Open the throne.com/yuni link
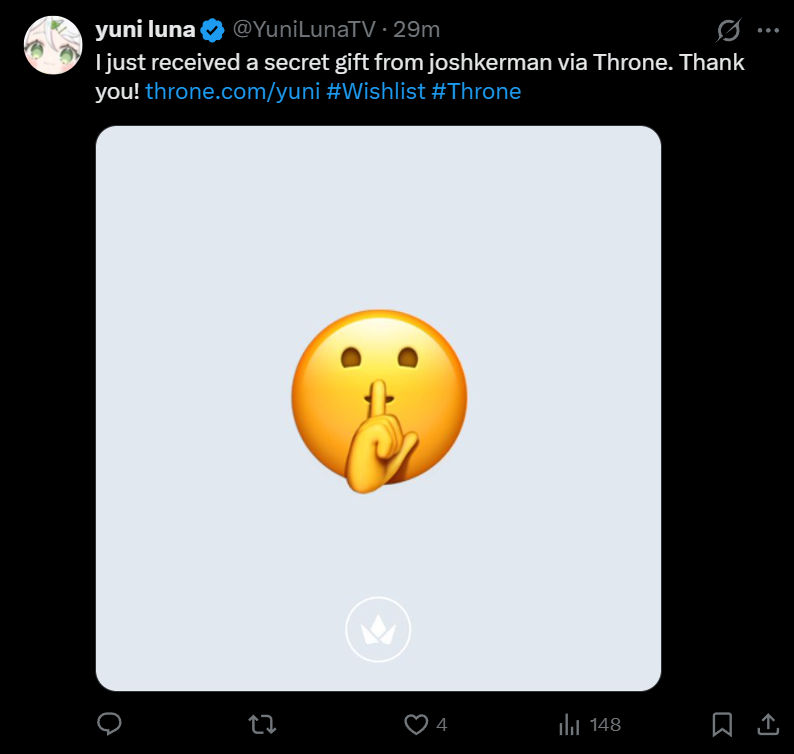Image resolution: width=794 pixels, height=754 pixels. (232, 91)
